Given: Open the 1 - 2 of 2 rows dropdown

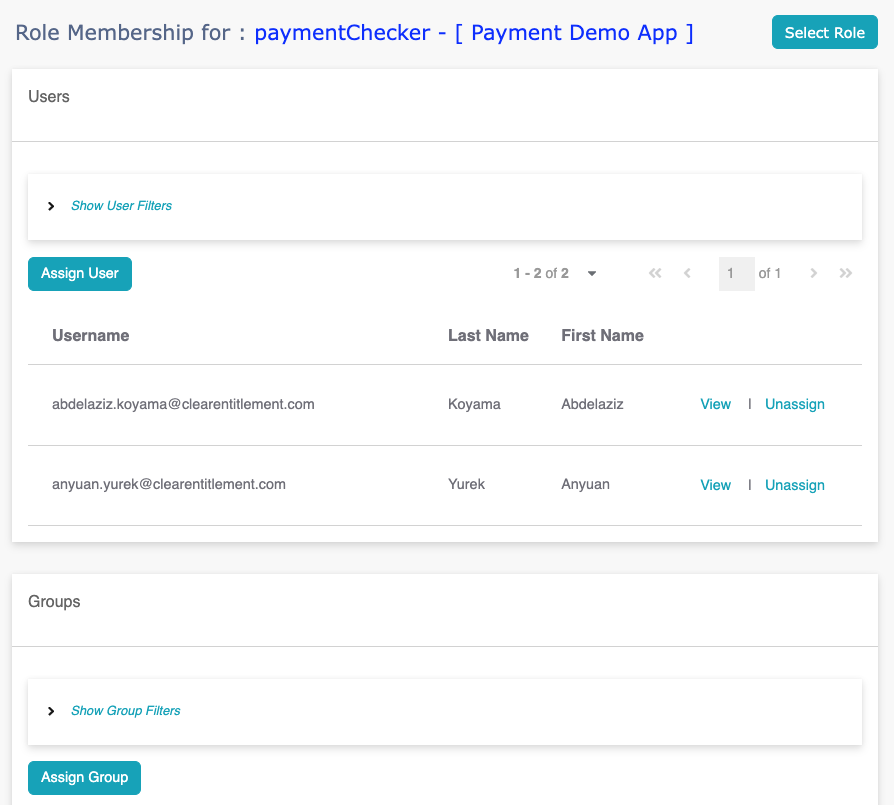Looking at the screenshot, I should click(x=592, y=274).
